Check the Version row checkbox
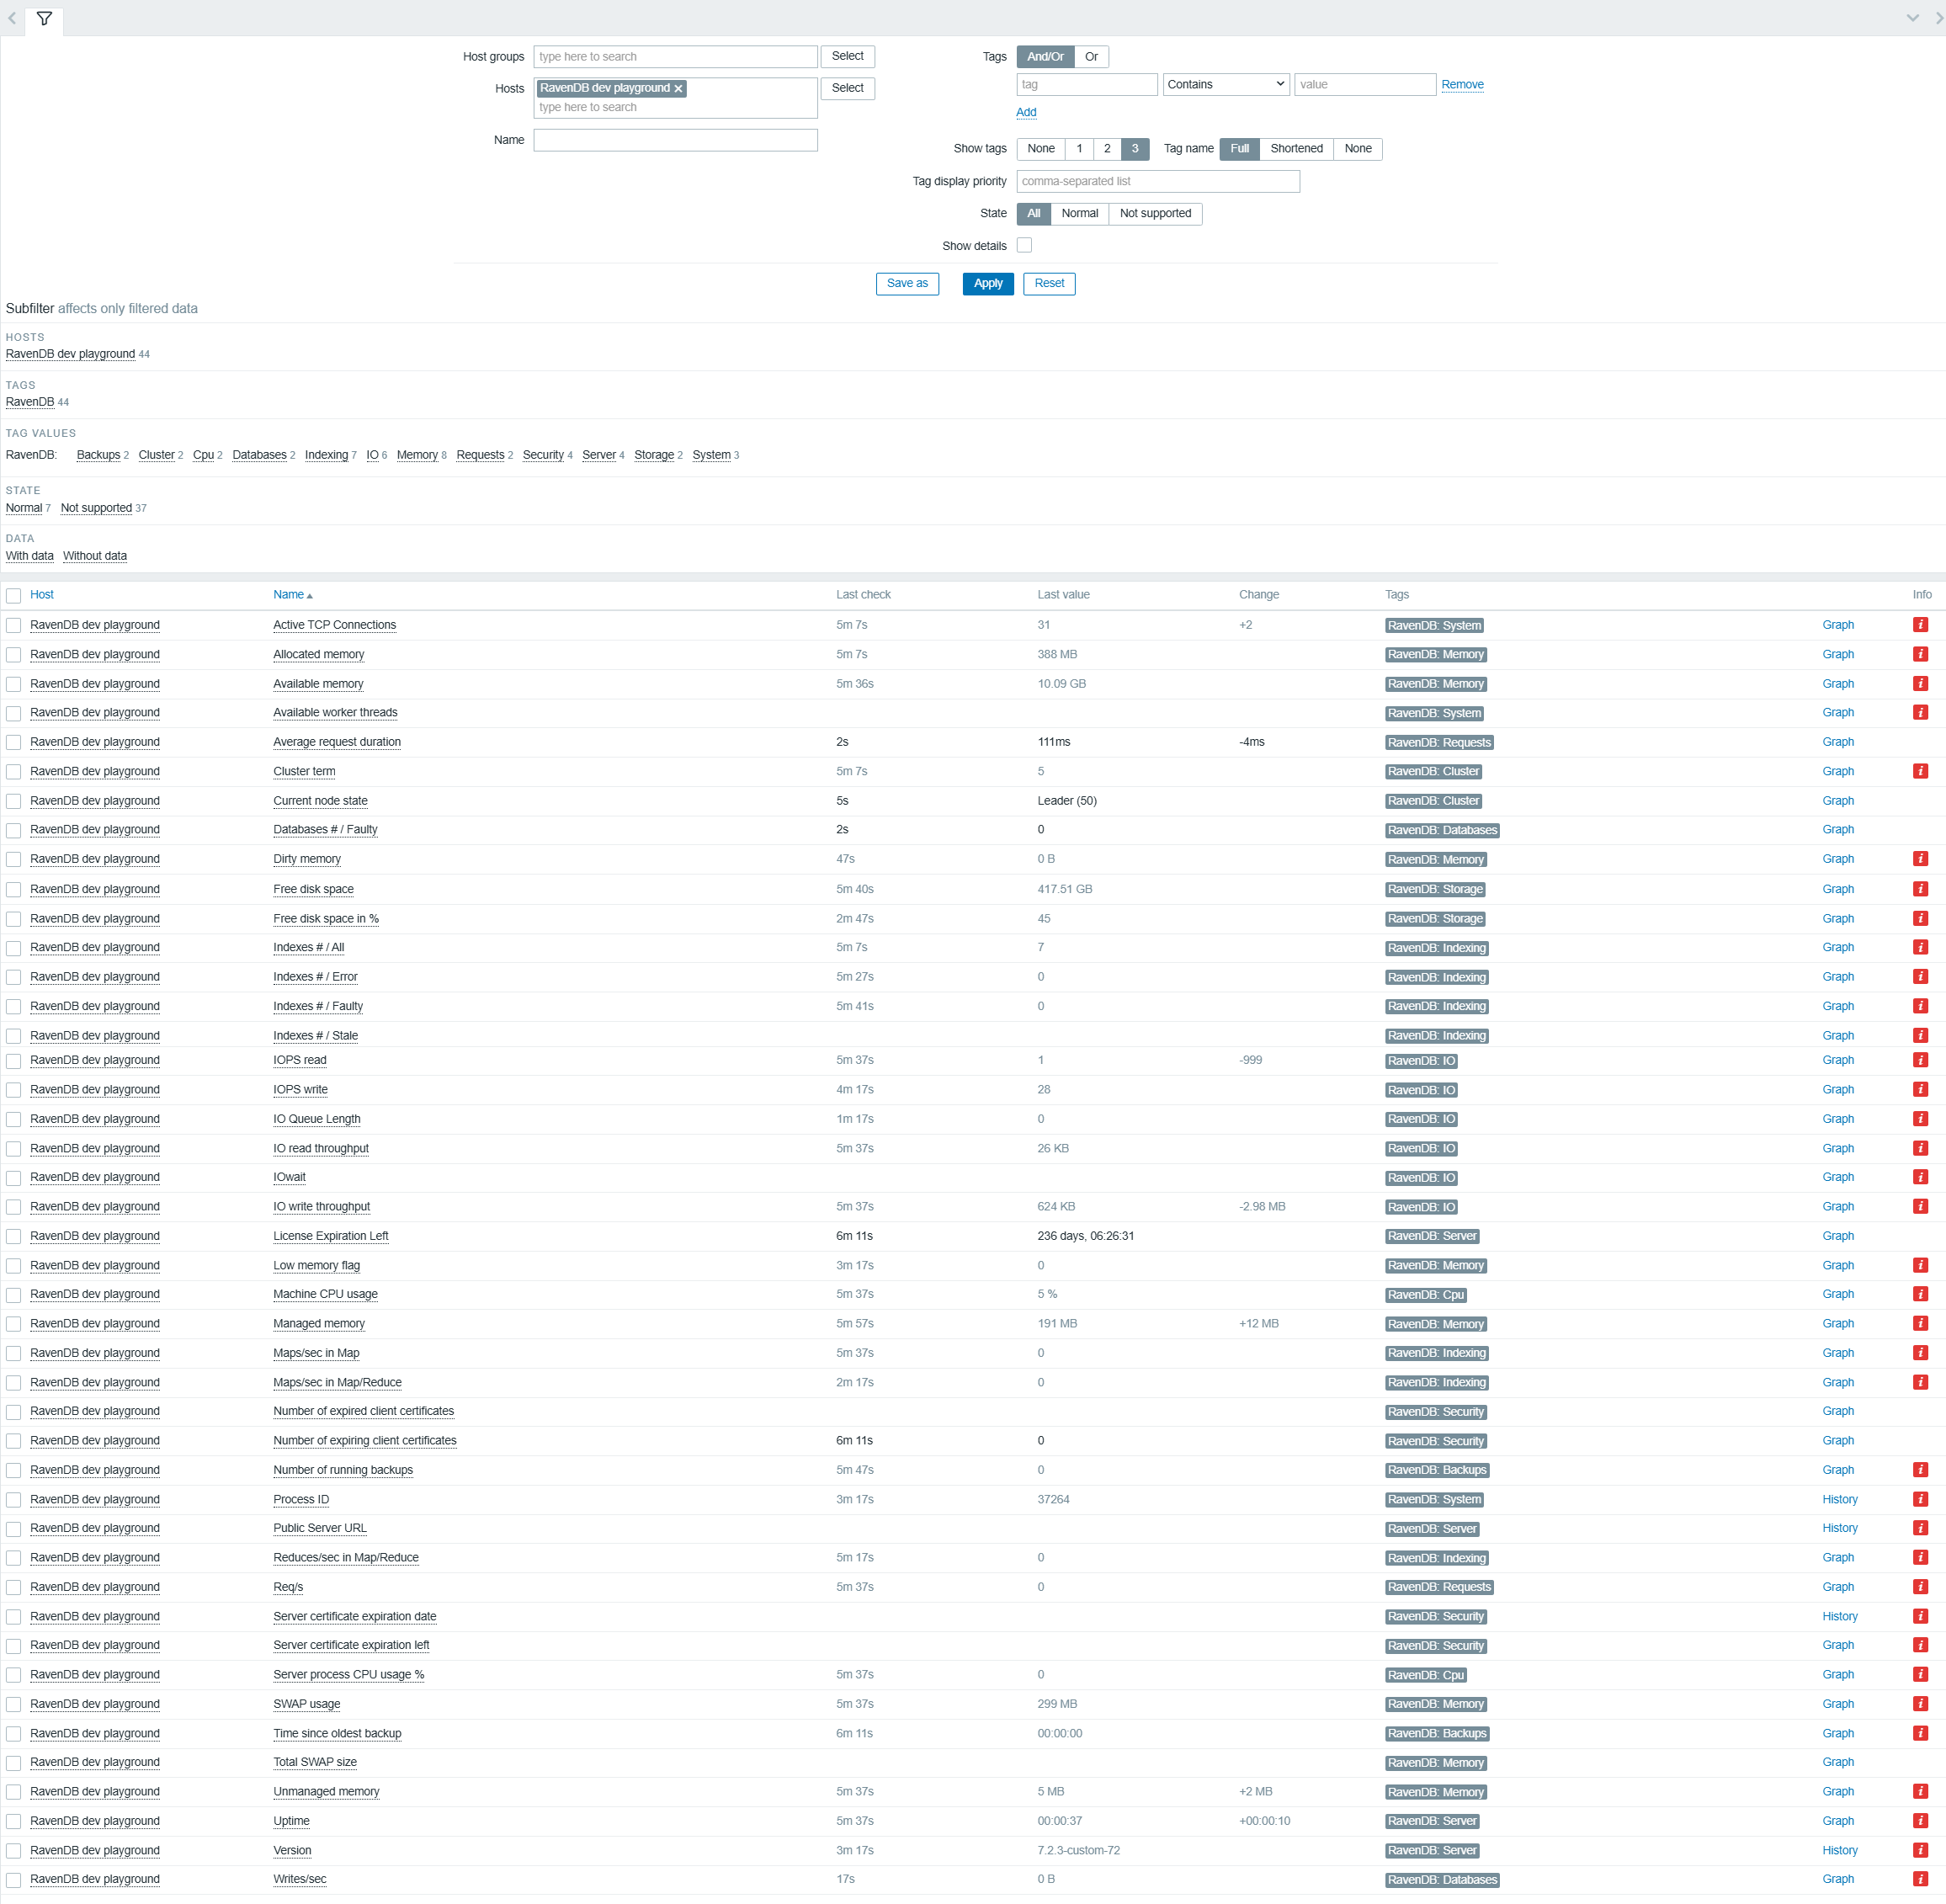Viewport: 1946px width, 1904px height. click(x=14, y=1851)
